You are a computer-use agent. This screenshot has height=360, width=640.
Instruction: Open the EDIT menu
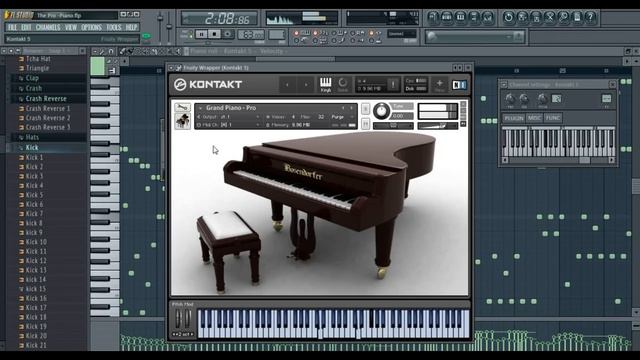tap(26, 27)
